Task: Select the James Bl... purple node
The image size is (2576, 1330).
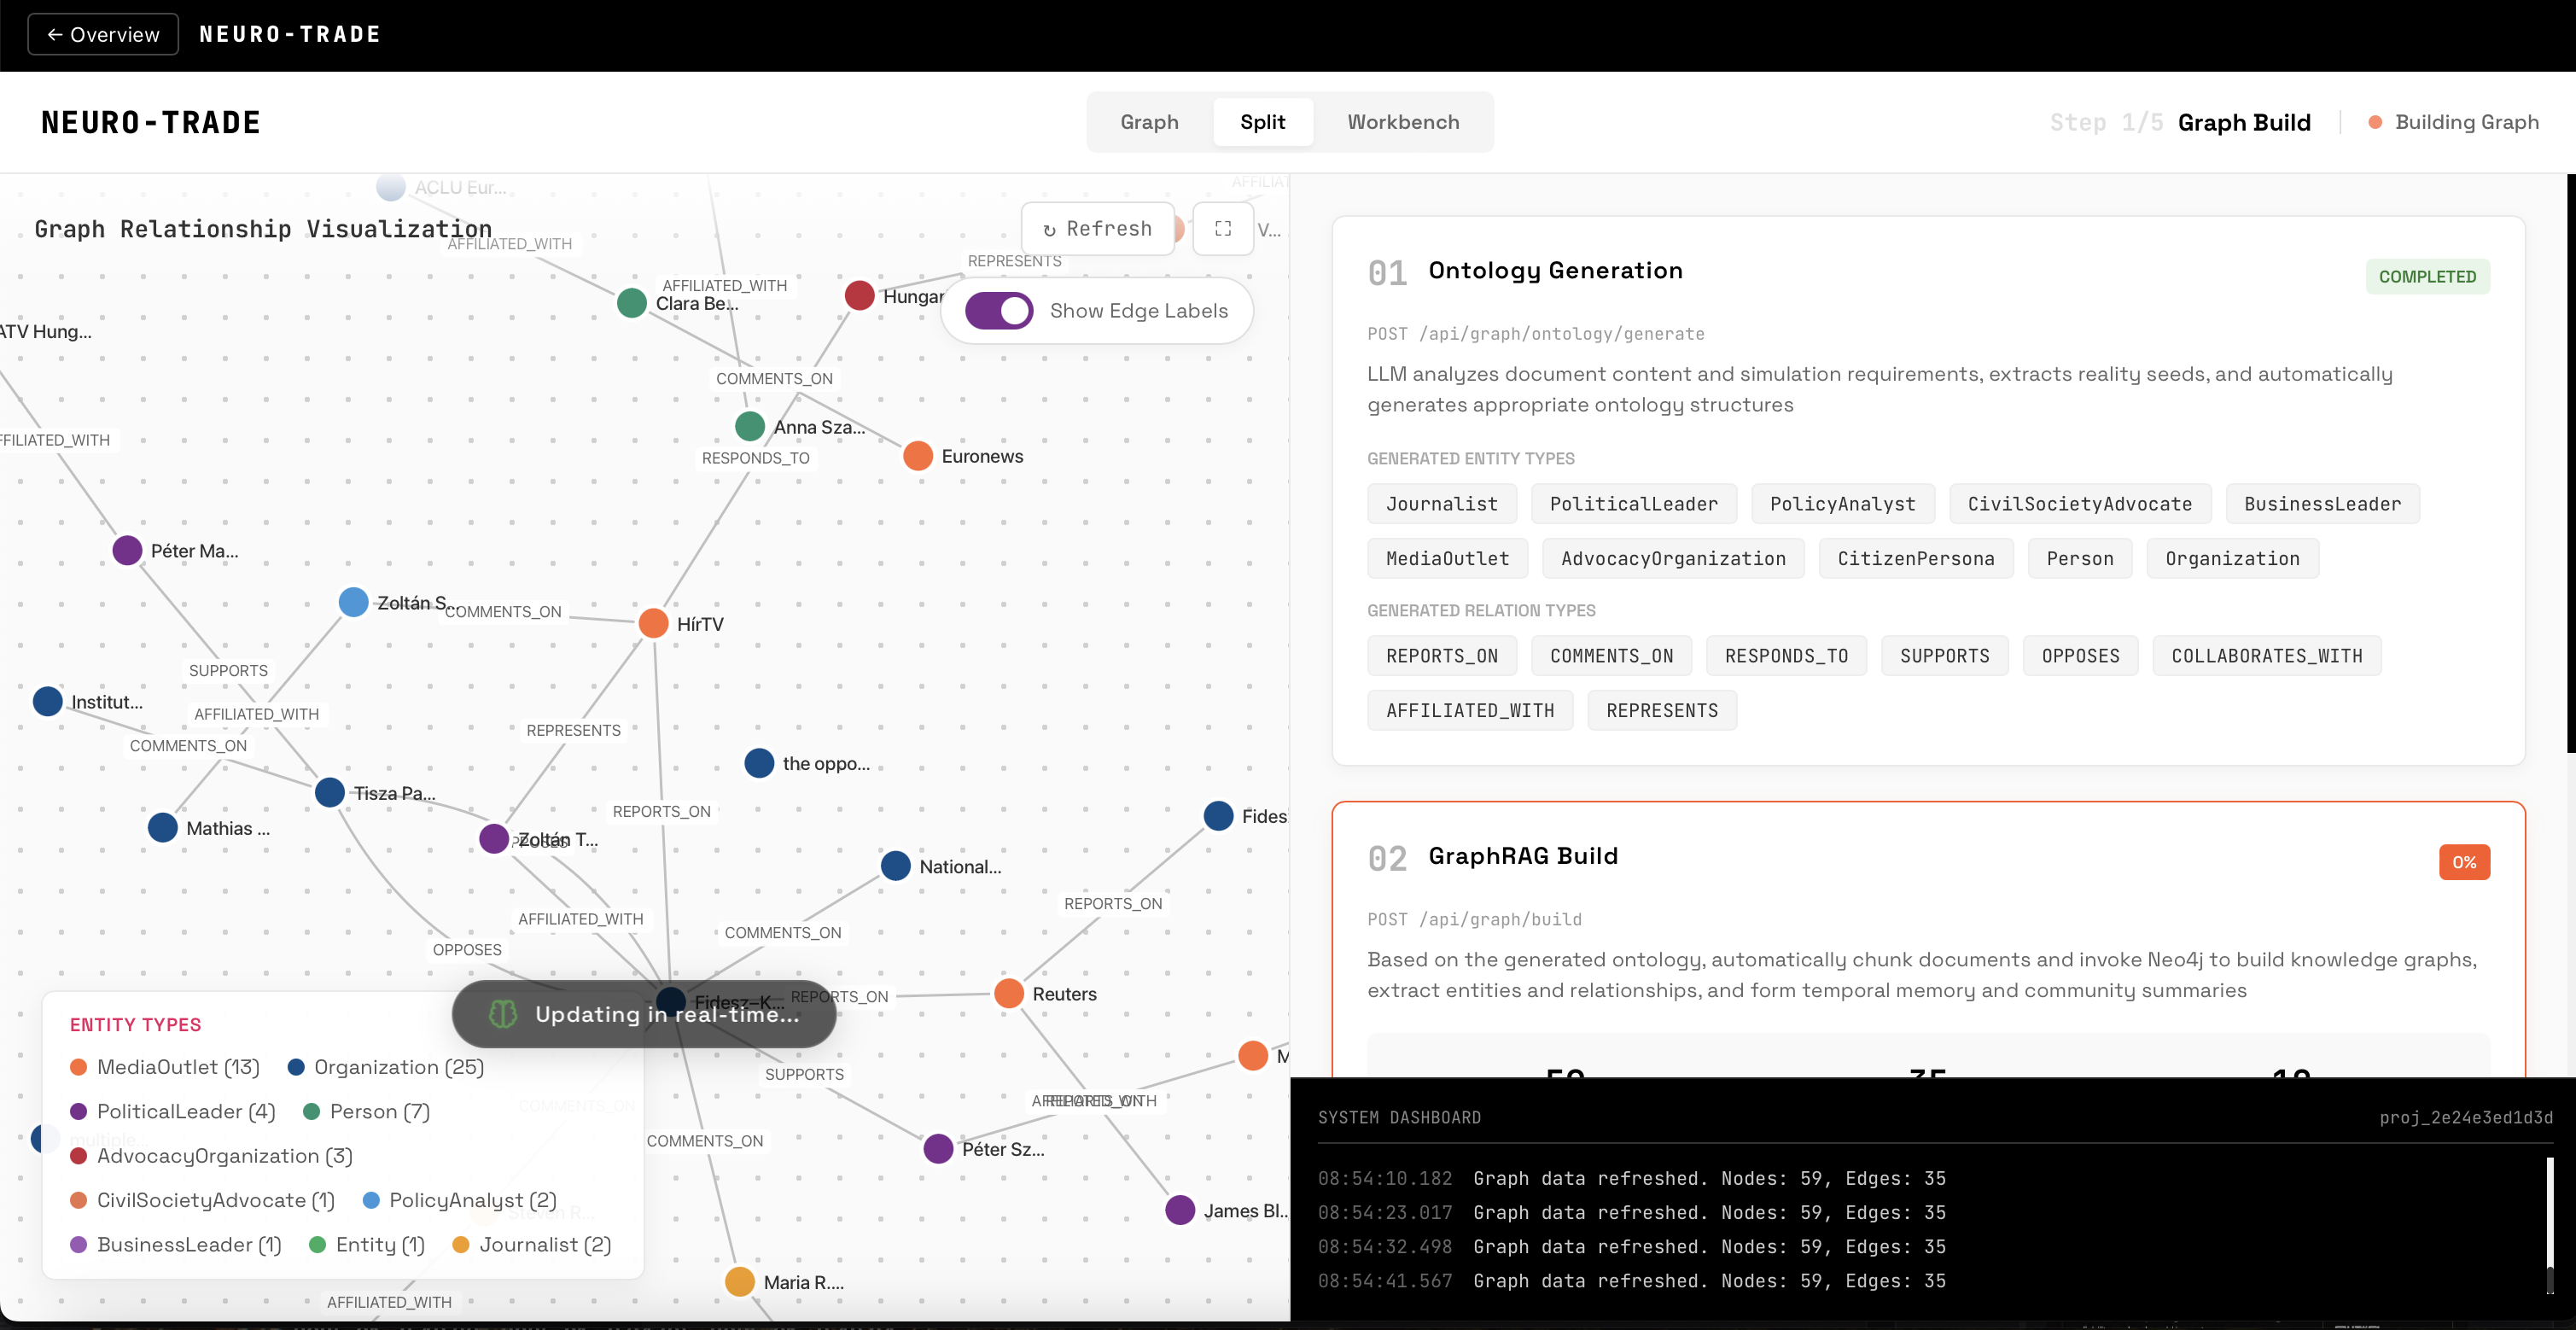Action: click(x=1180, y=1210)
